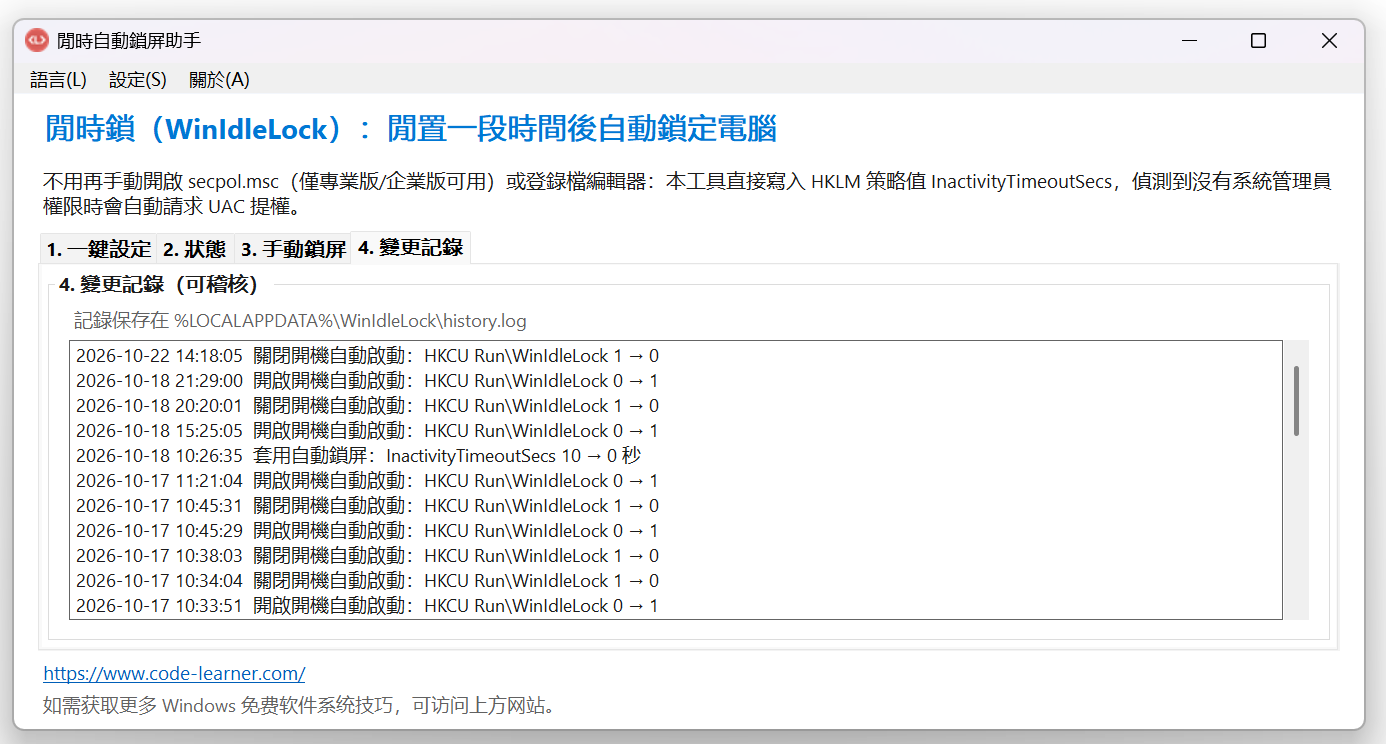Select the 4. 變更記錄 tab
The image size is (1386, 744).
pos(411,247)
